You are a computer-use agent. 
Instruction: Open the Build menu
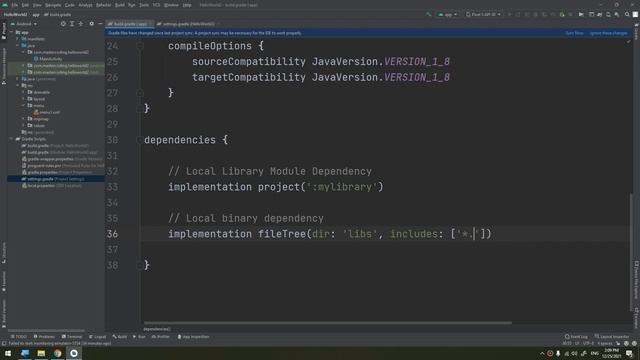[120, 5]
